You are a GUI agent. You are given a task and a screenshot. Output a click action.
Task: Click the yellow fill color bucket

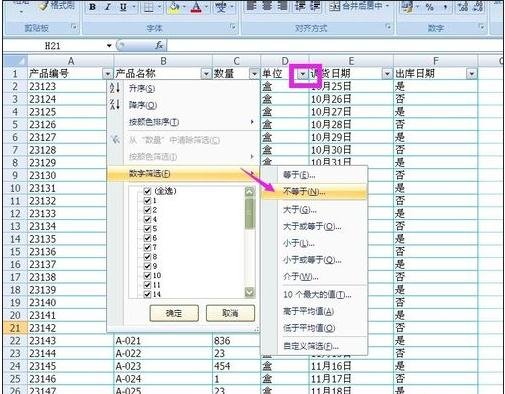(174, 7)
